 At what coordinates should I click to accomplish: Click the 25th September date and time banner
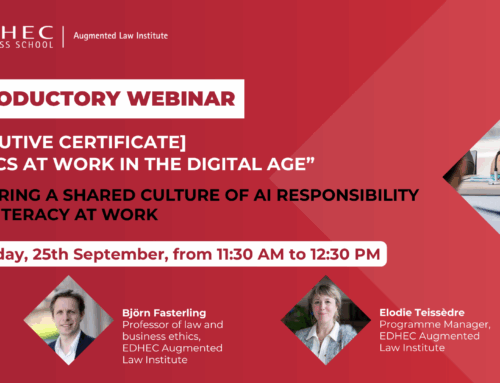point(193,254)
